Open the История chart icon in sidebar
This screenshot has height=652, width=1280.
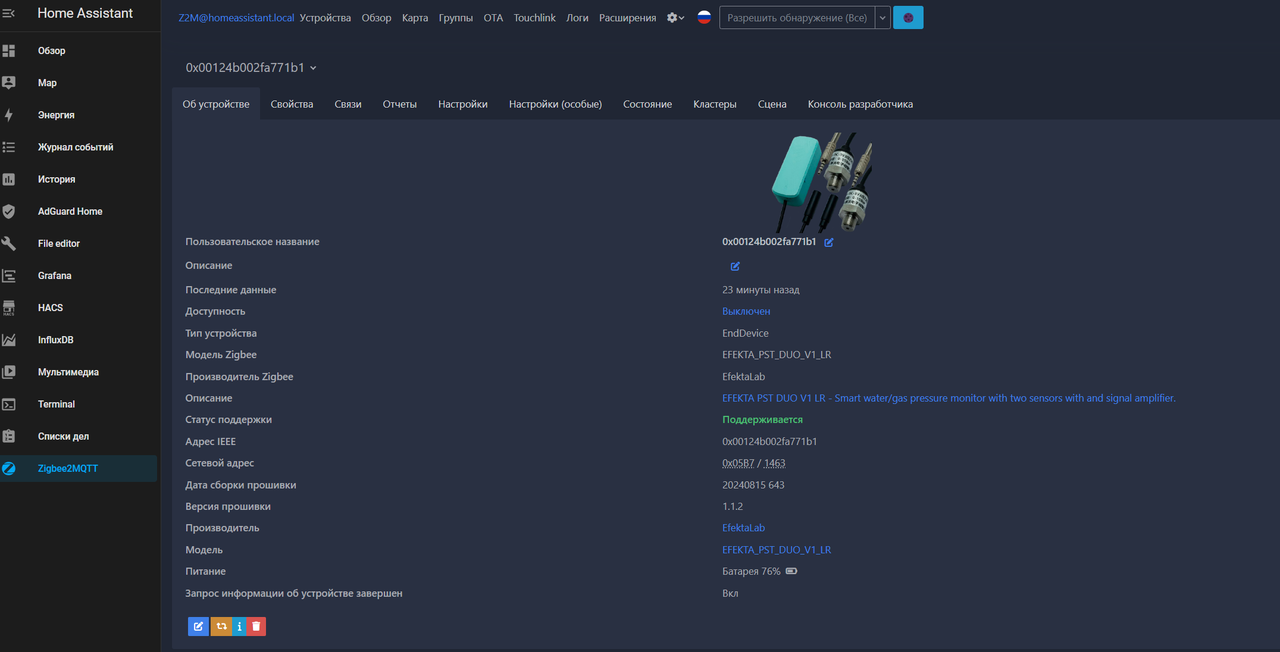pos(9,179)
